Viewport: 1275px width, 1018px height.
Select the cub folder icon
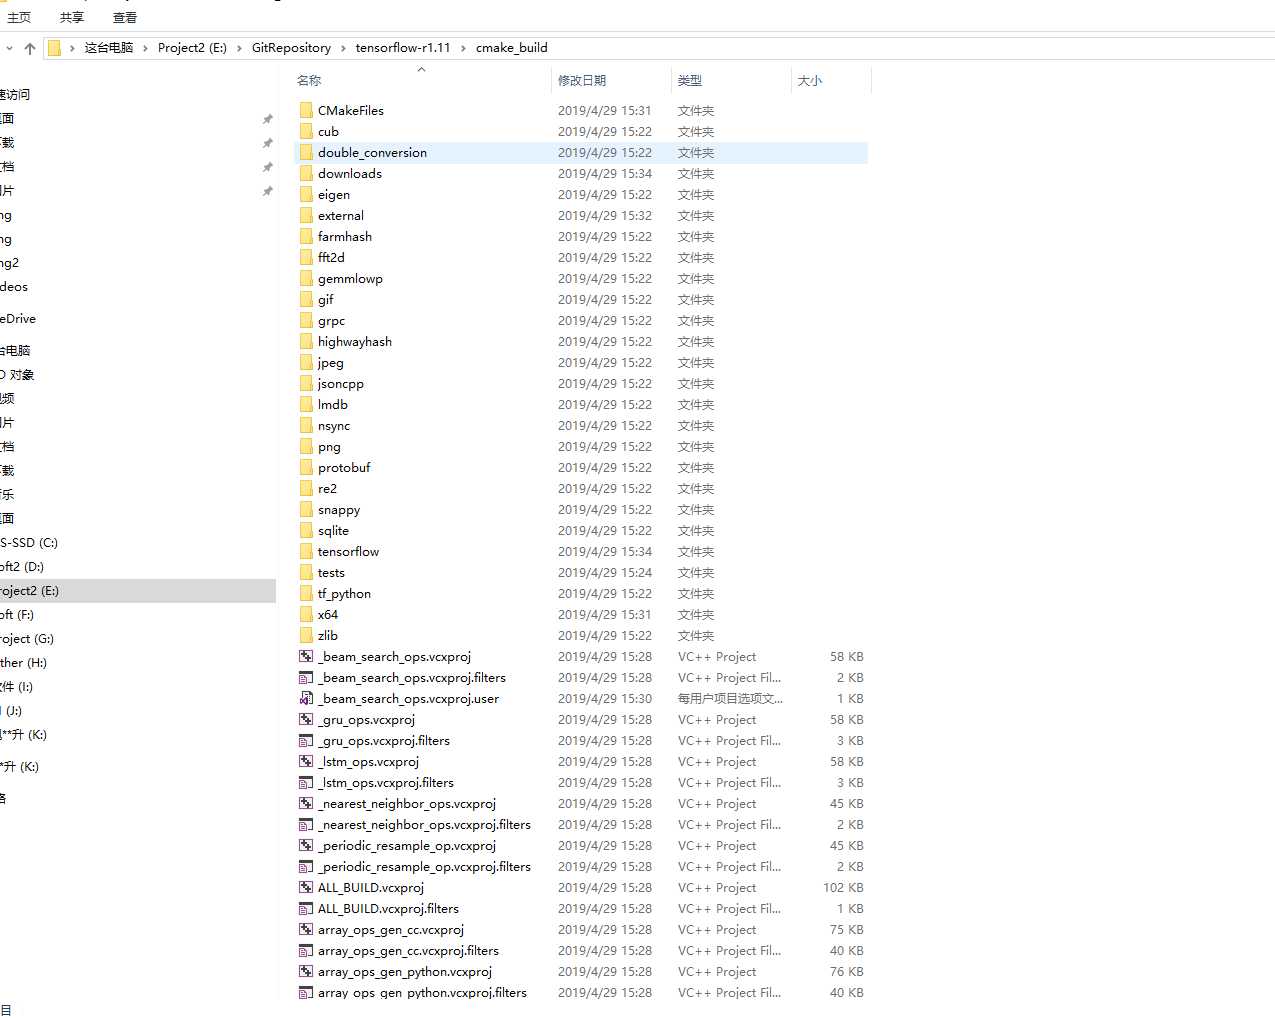(306, 131)
